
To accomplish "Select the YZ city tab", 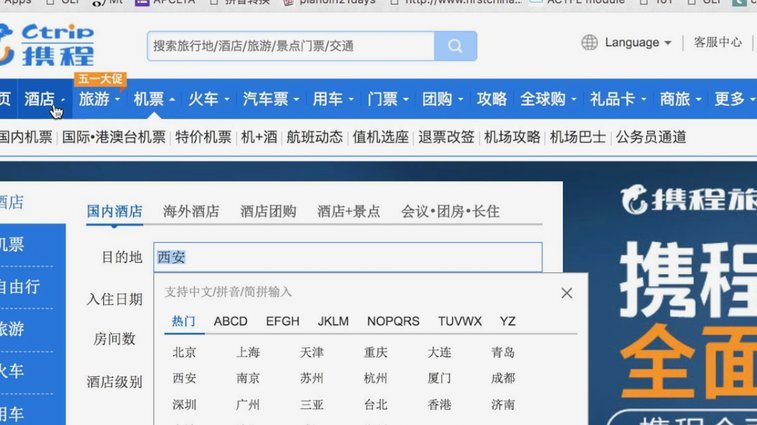I will (507, 321).
